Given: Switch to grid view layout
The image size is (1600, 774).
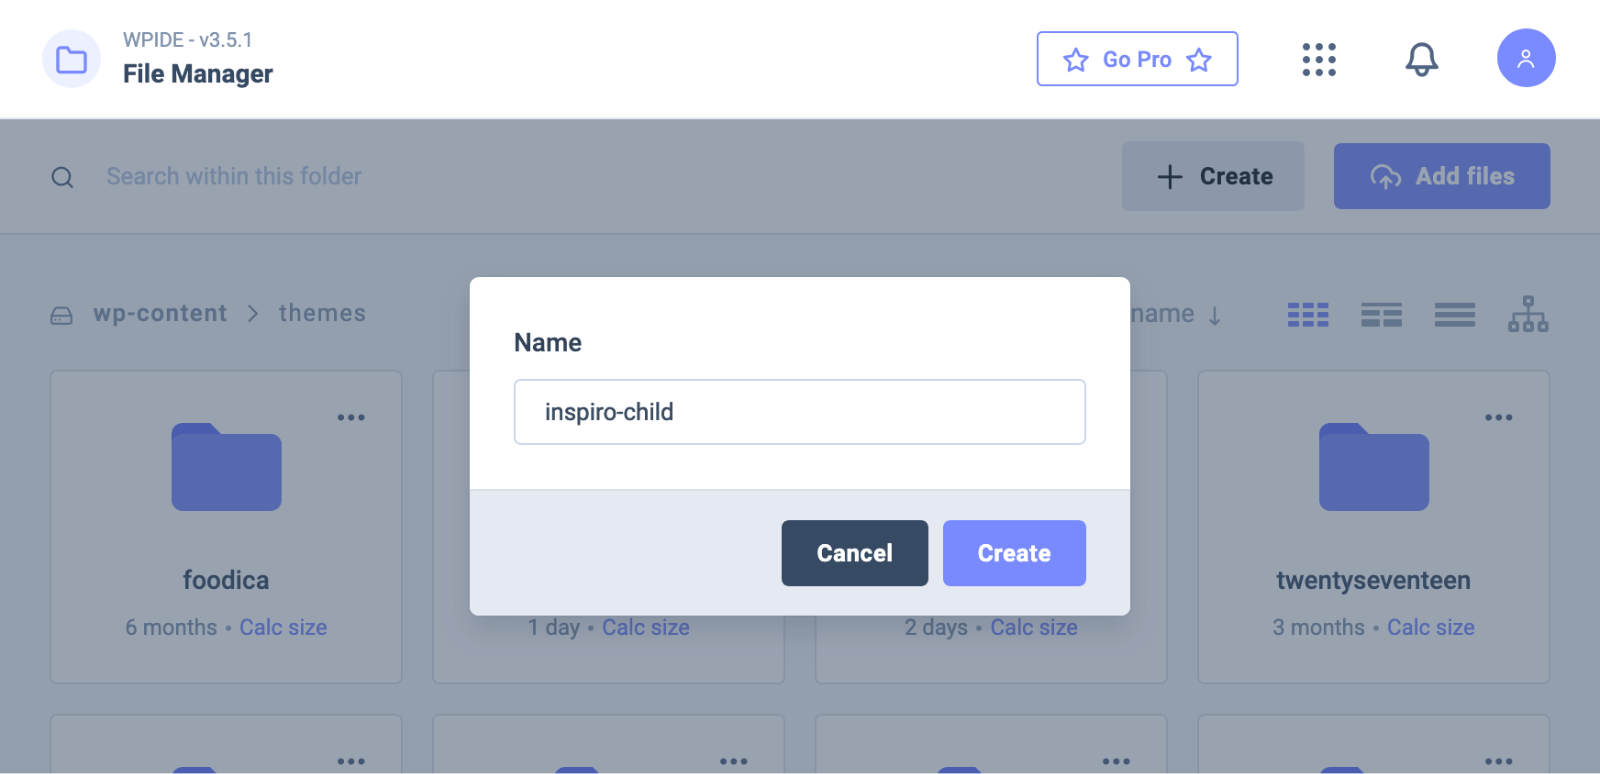Looking at the screenshot, I should tap(1308, 315).
